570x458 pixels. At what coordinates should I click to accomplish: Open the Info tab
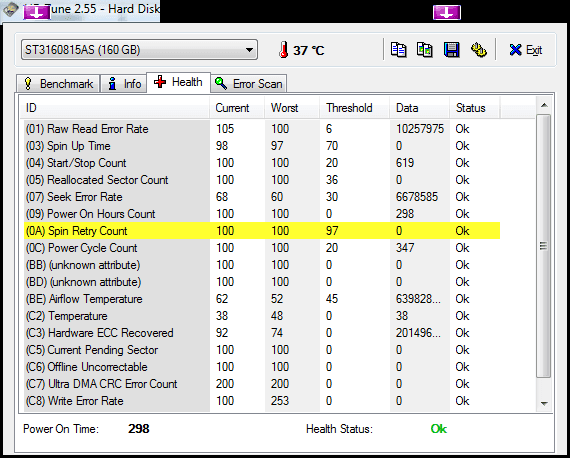(x=124, y=84)
